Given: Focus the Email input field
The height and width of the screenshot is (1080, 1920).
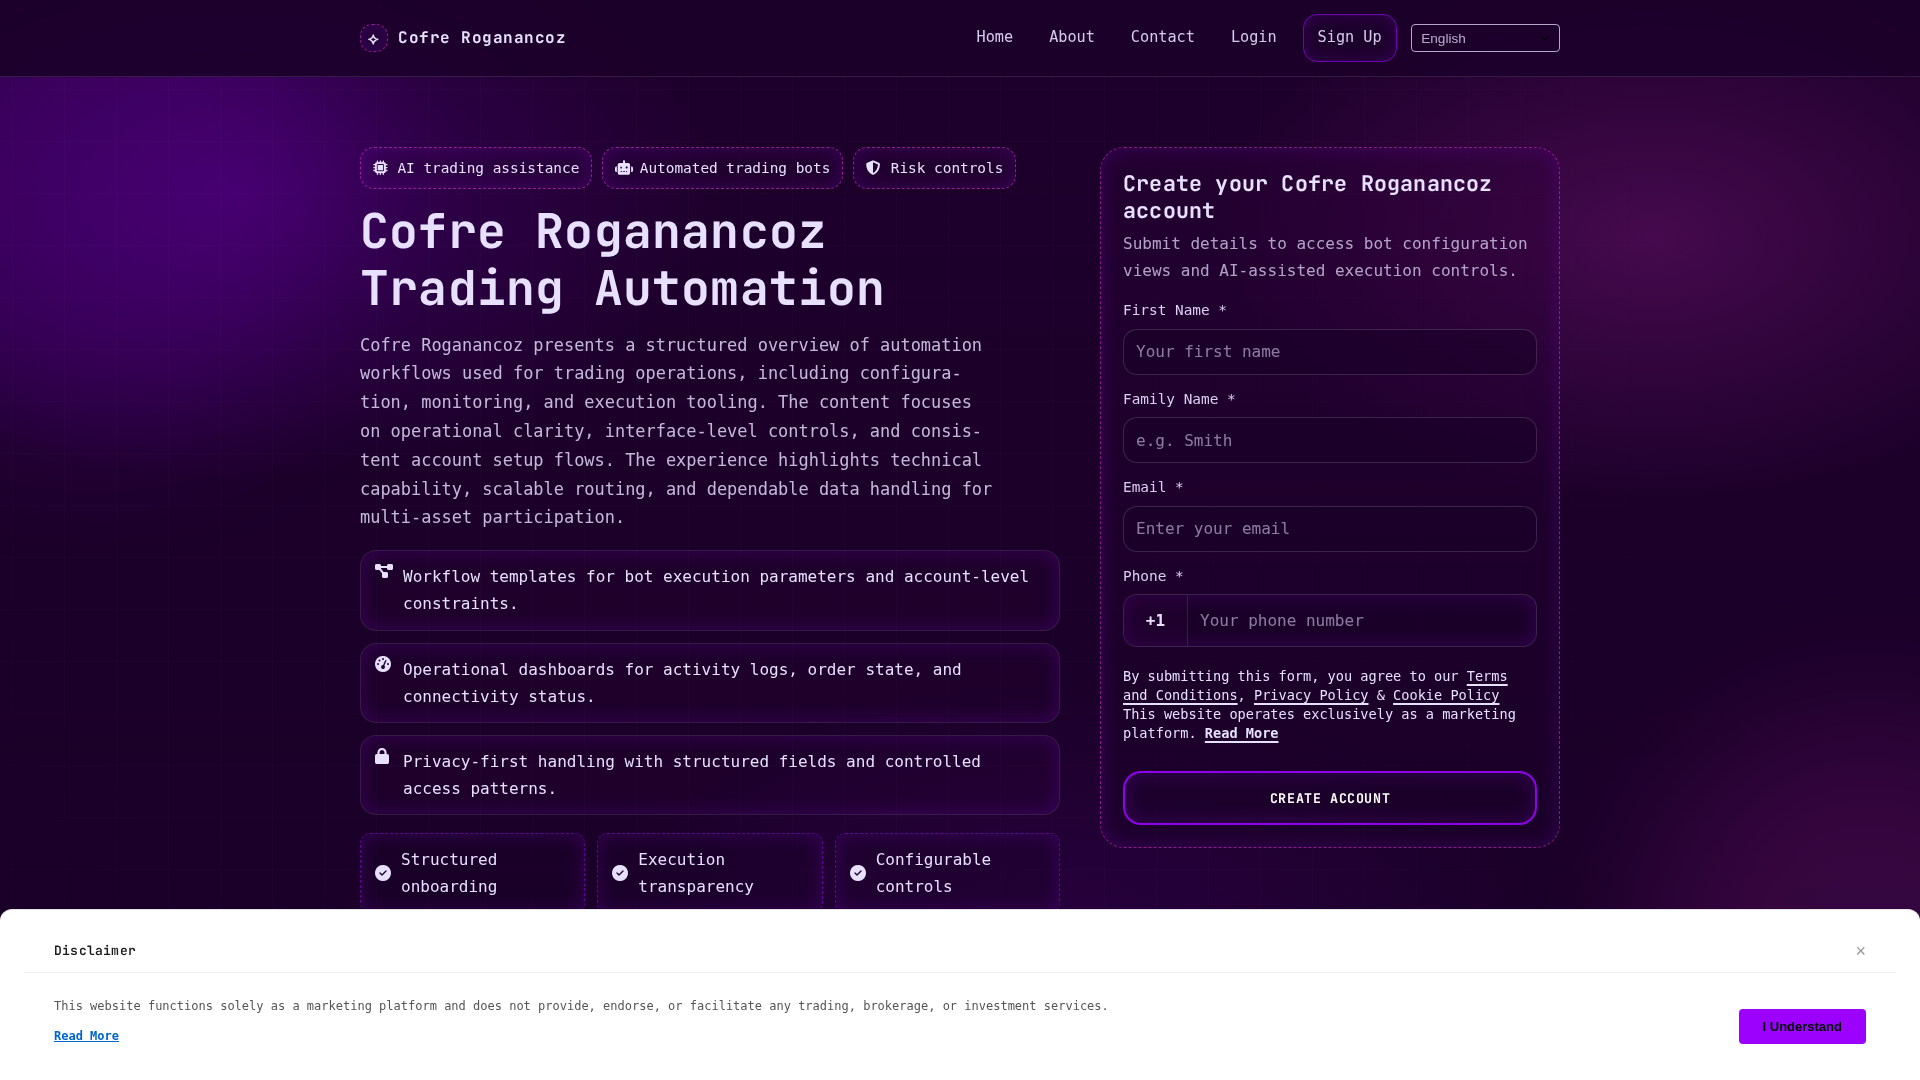Looking at the screenshot, I should pyautogui.click(x=1330, y=529).
